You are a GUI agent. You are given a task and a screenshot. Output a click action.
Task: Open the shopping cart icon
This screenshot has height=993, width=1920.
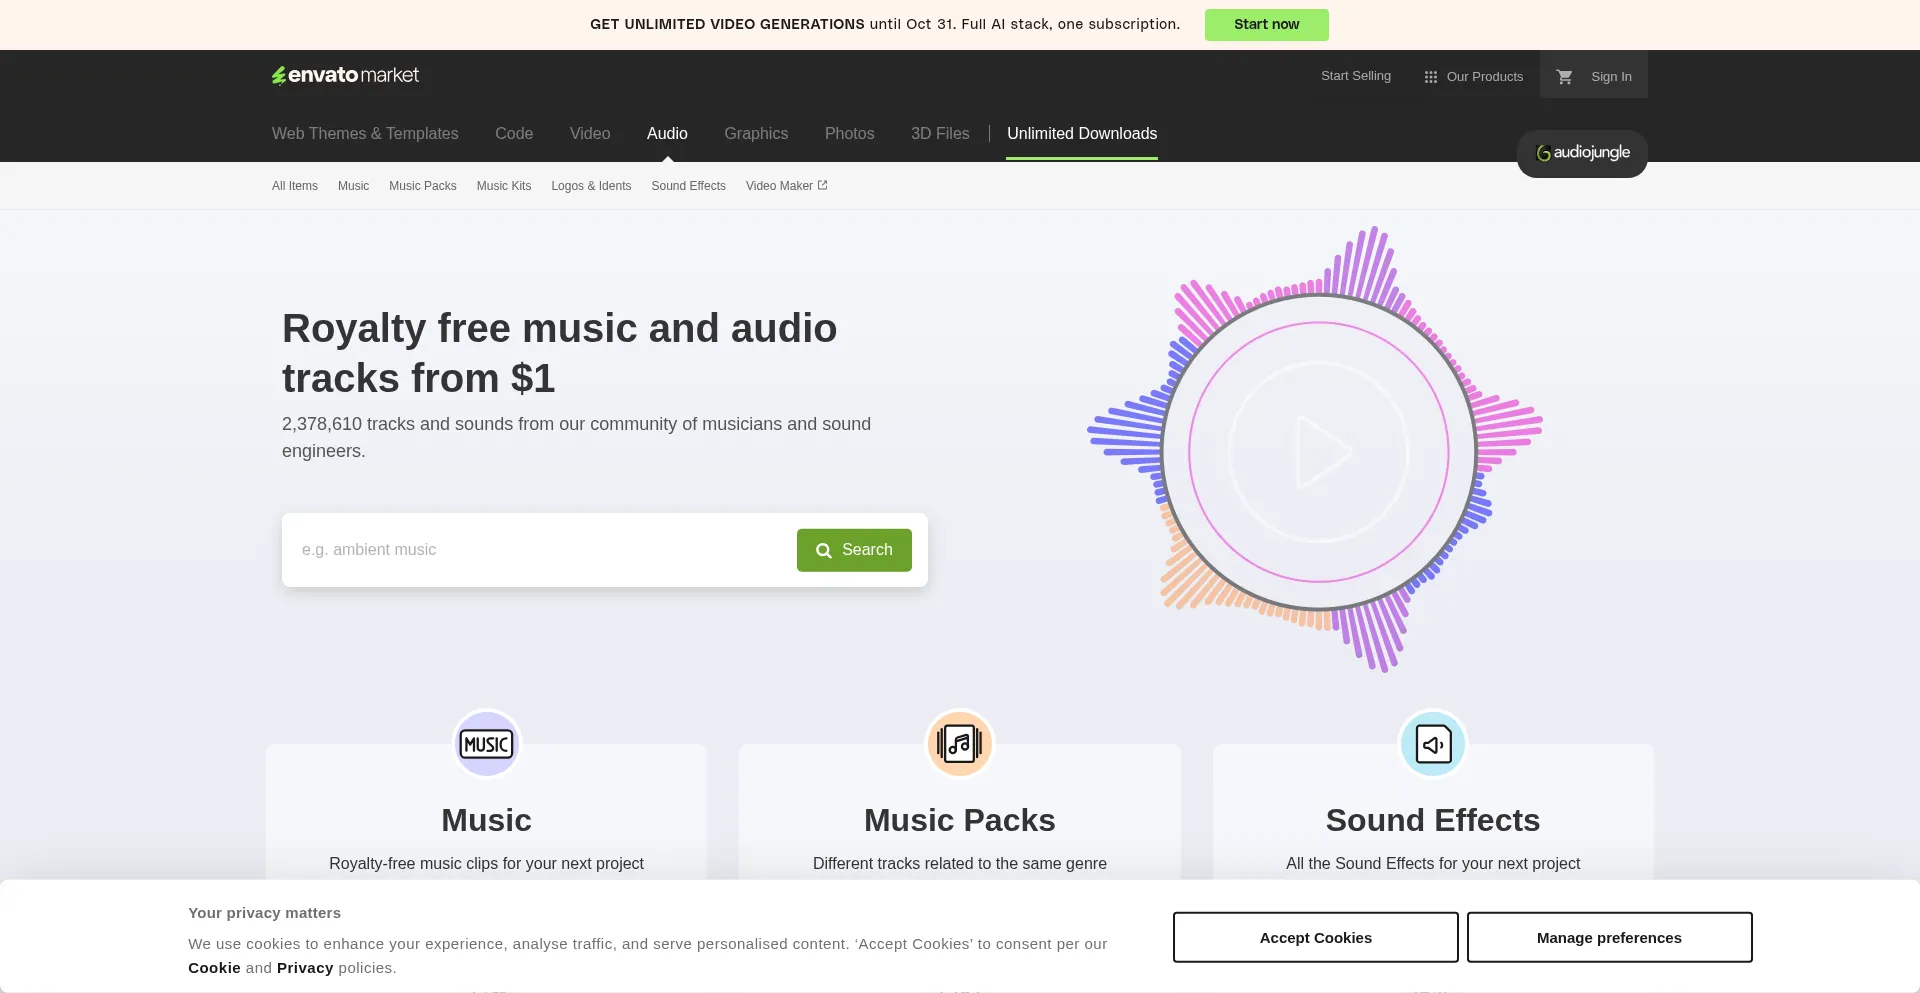tap(1565, 76)
